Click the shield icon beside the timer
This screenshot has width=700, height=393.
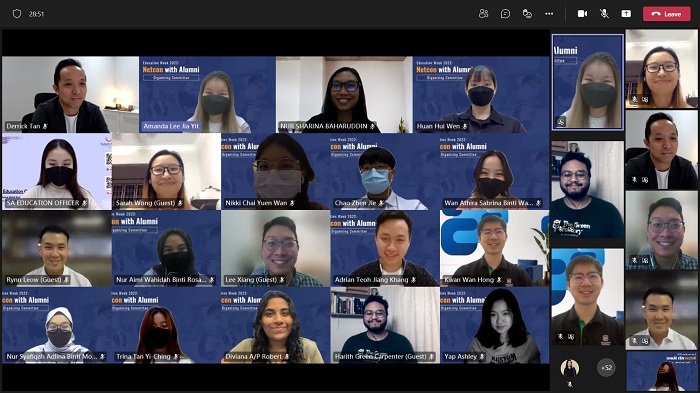click(17, 14)
